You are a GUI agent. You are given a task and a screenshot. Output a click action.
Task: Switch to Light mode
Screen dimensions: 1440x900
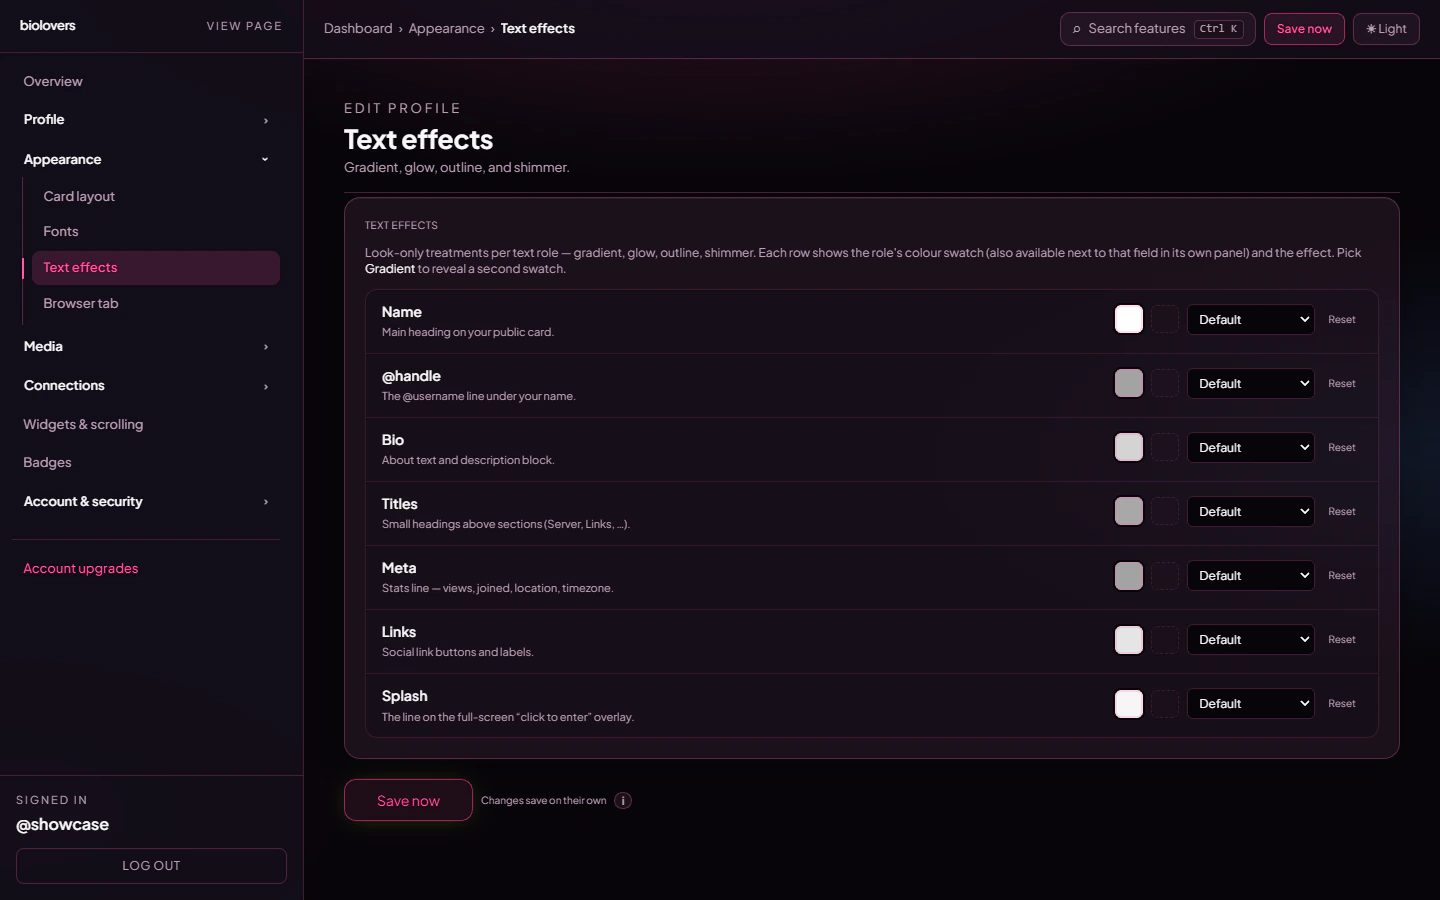1386,29
